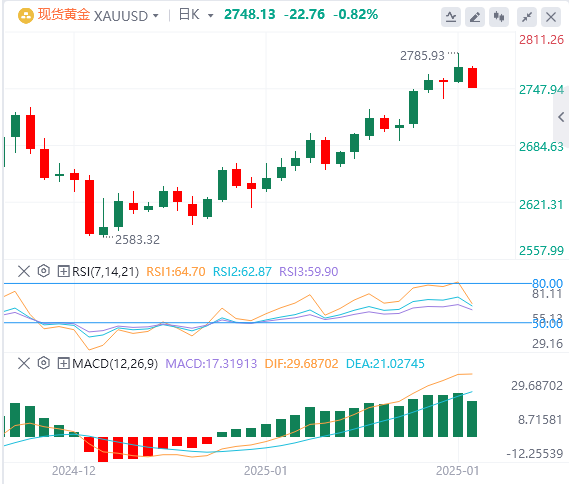The width and height of the screenshot is (569, 484).
Task: Click the RSI1:64.70 value
Action: (176, 271)
